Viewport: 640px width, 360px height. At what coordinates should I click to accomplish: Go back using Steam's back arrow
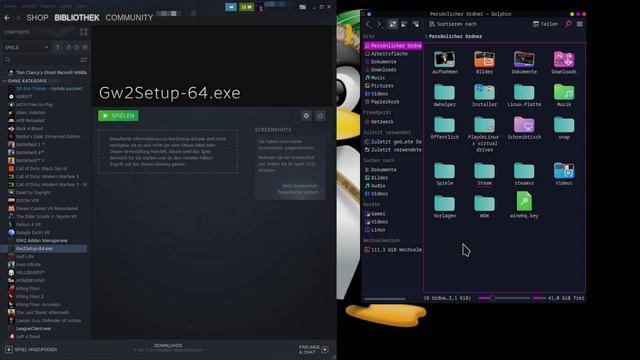point(7,18)
